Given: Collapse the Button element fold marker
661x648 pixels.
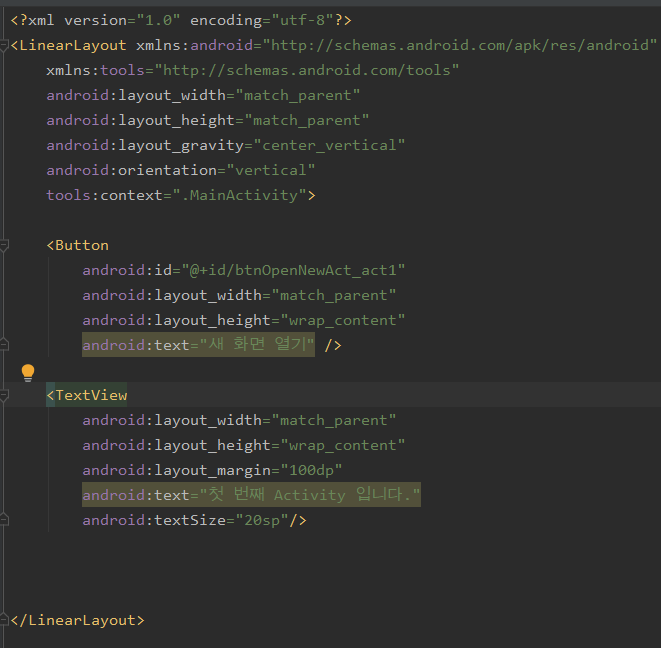Looking at the screenshot, I should (4, 245).
